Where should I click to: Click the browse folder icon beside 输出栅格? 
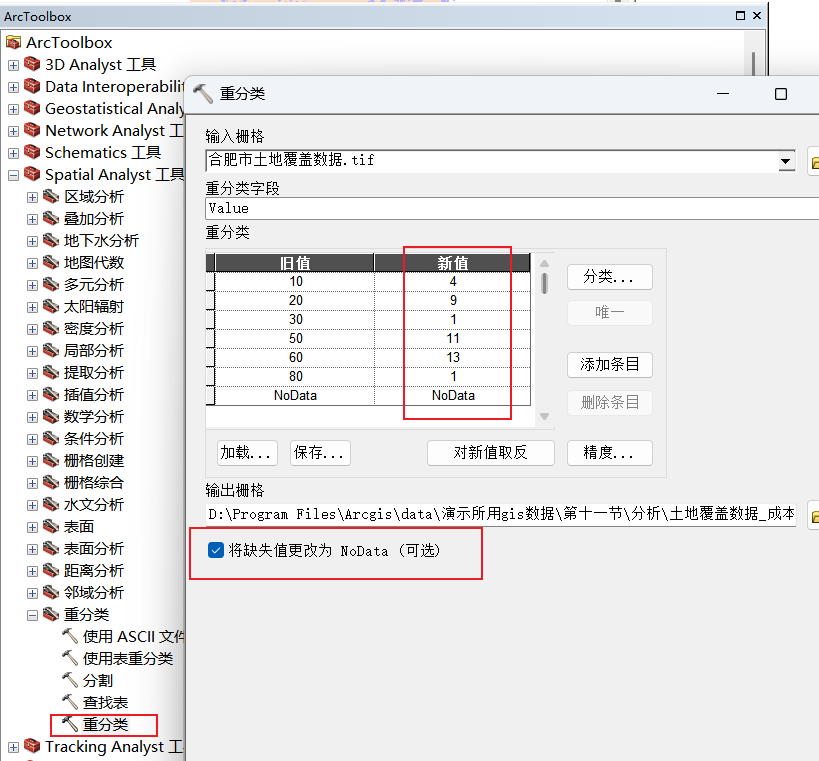tap(814, 516)
